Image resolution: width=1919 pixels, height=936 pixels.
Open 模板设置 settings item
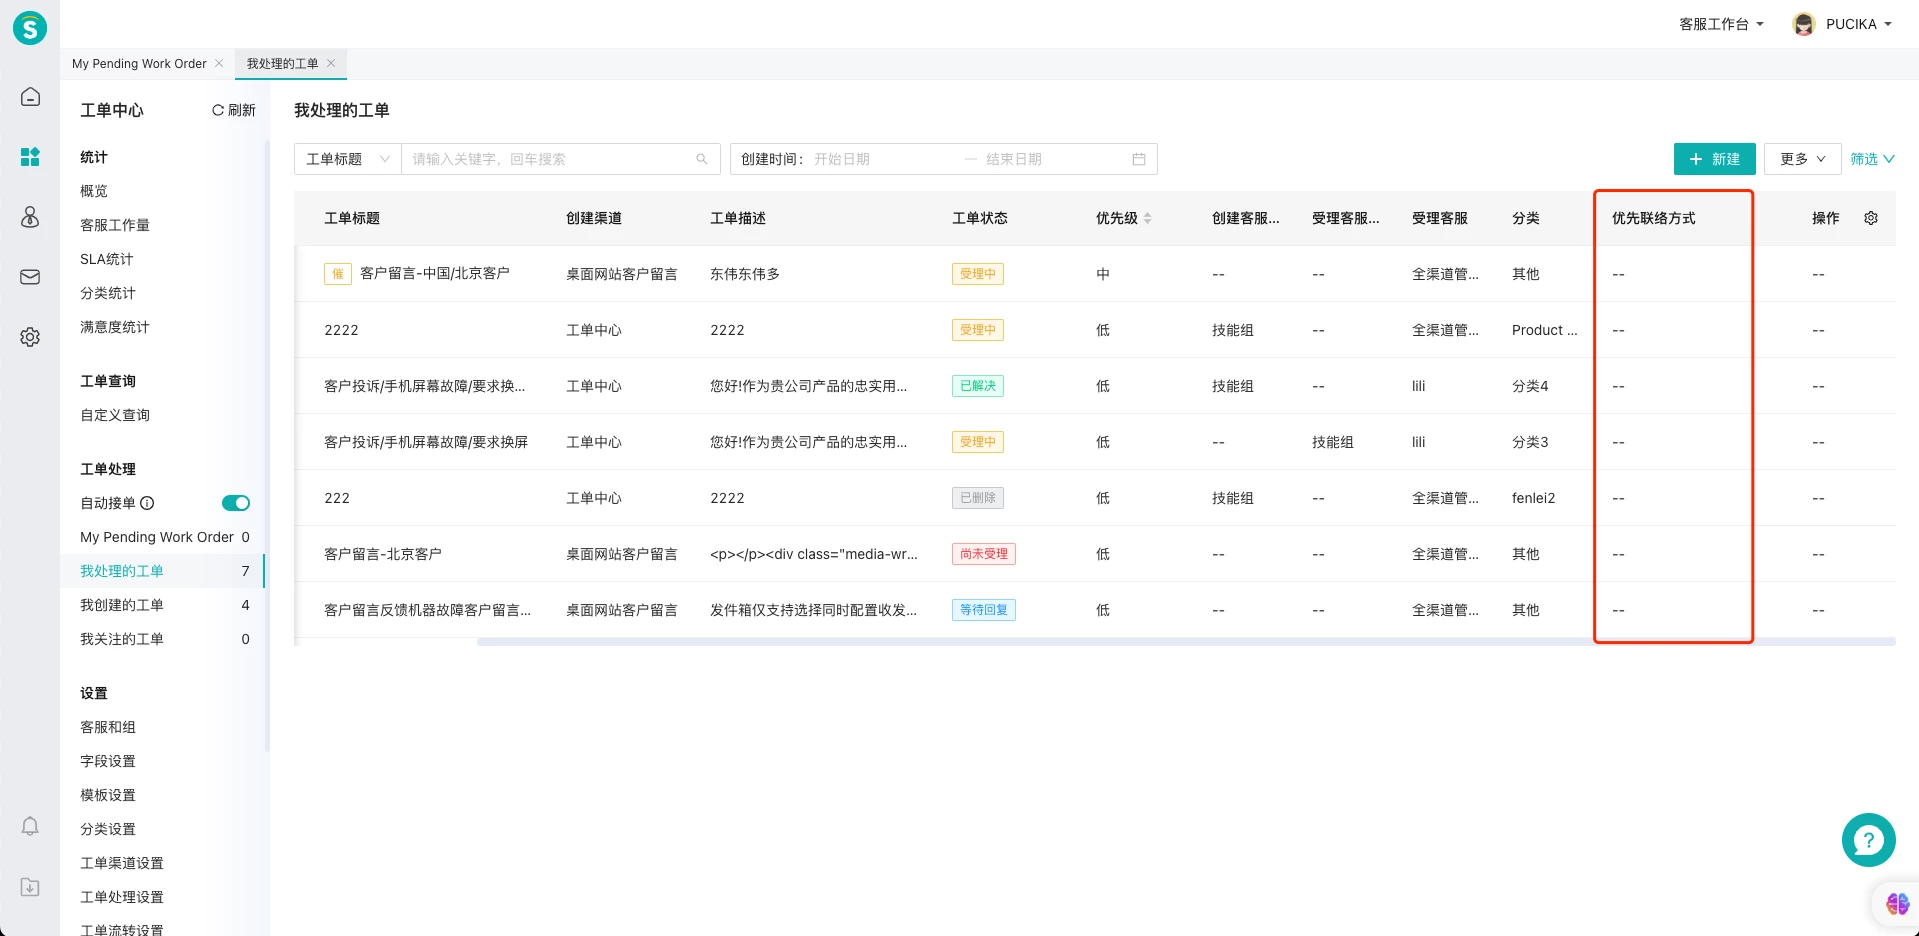(108, 795)
